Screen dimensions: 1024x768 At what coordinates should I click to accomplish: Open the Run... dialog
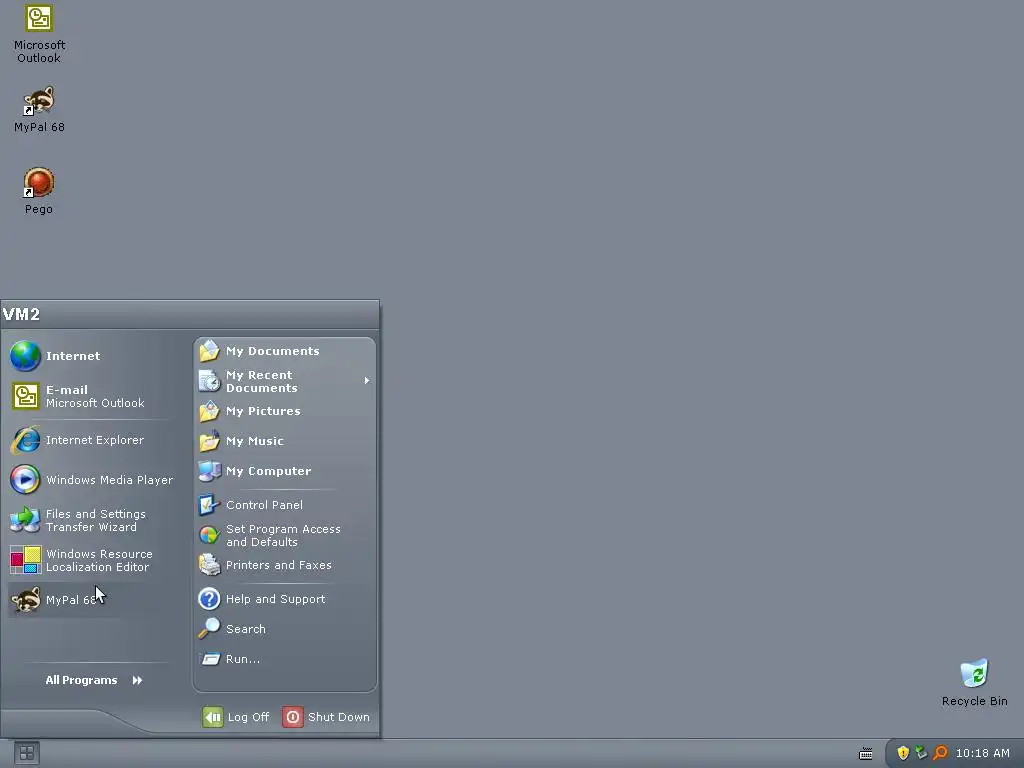click(x=284, y=659)
